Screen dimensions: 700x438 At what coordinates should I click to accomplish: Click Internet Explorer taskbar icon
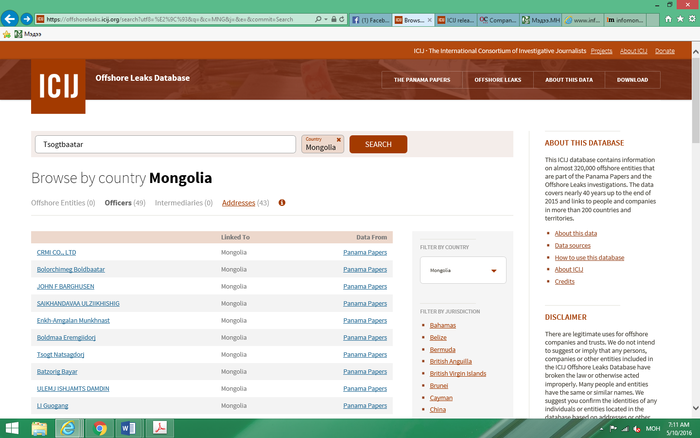click(68, 429)
